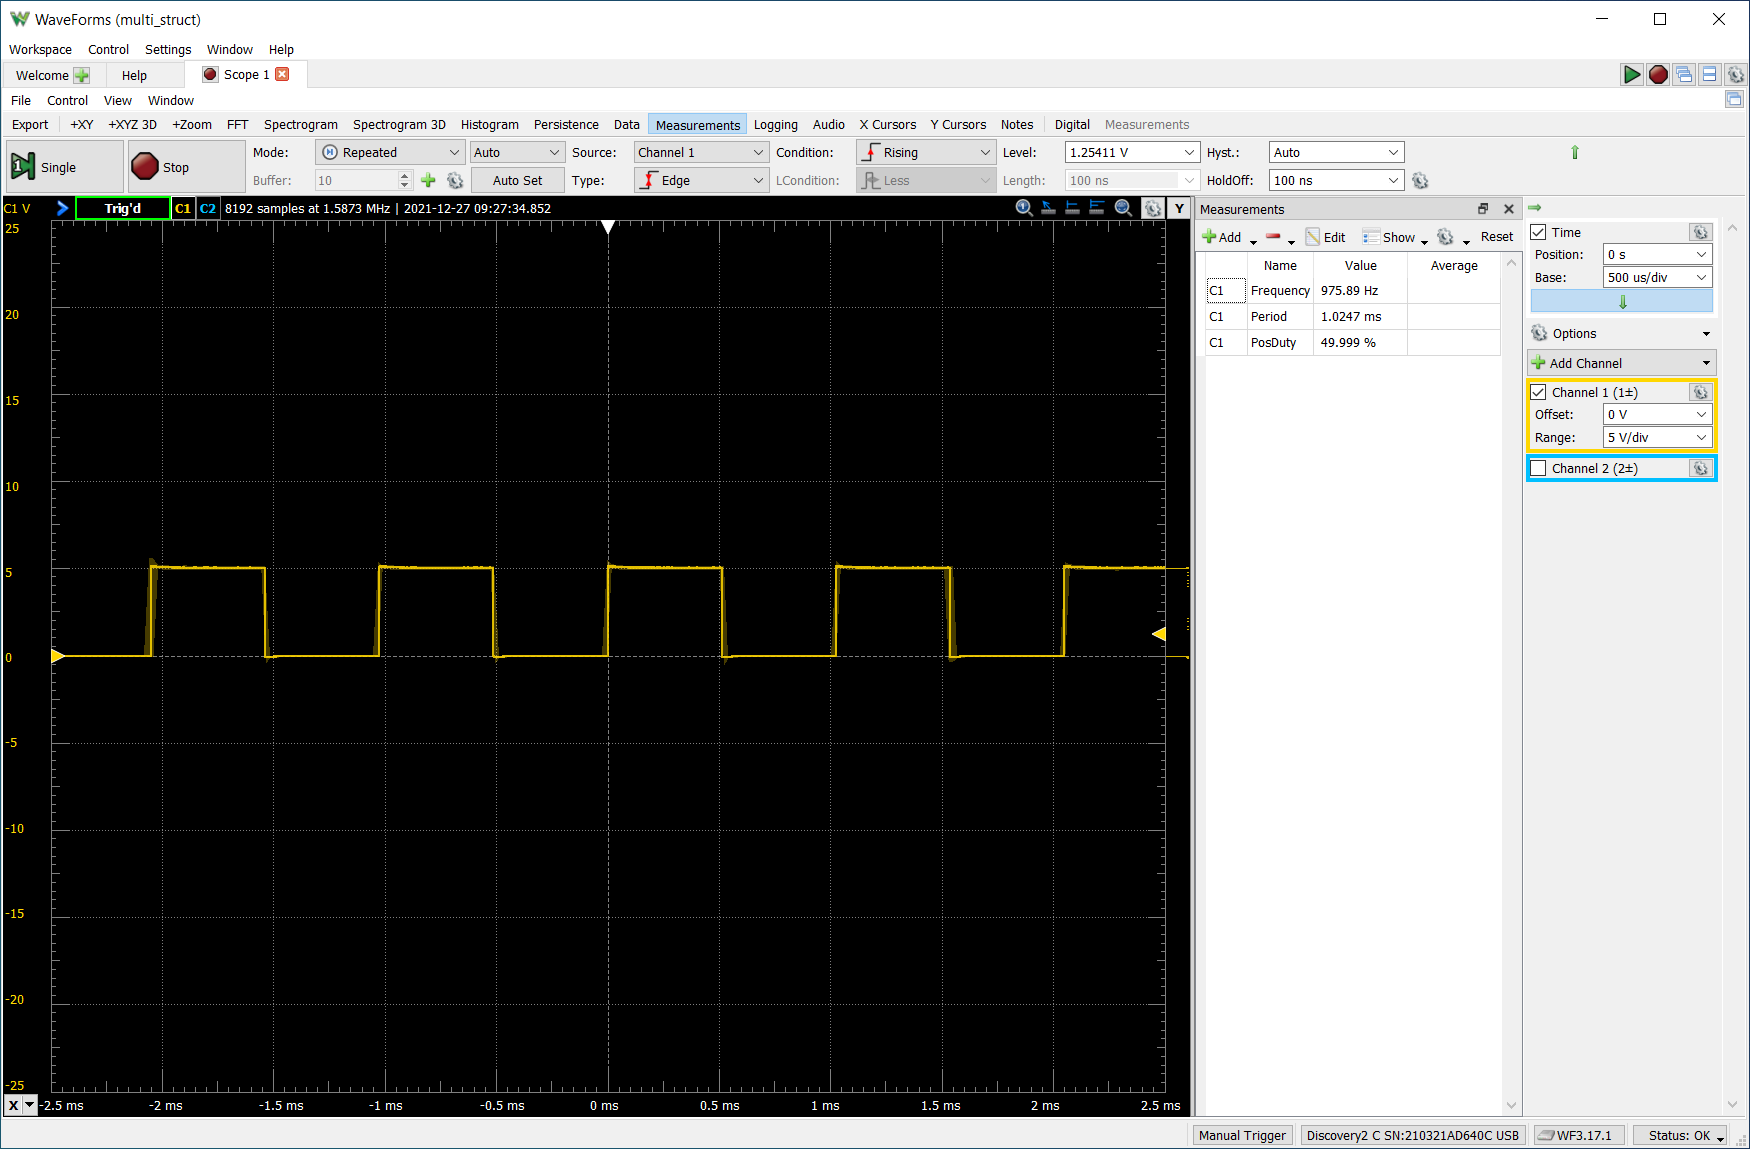
Task: Click Reset in the Measurements panel
Action: (x=1497, y=237)
